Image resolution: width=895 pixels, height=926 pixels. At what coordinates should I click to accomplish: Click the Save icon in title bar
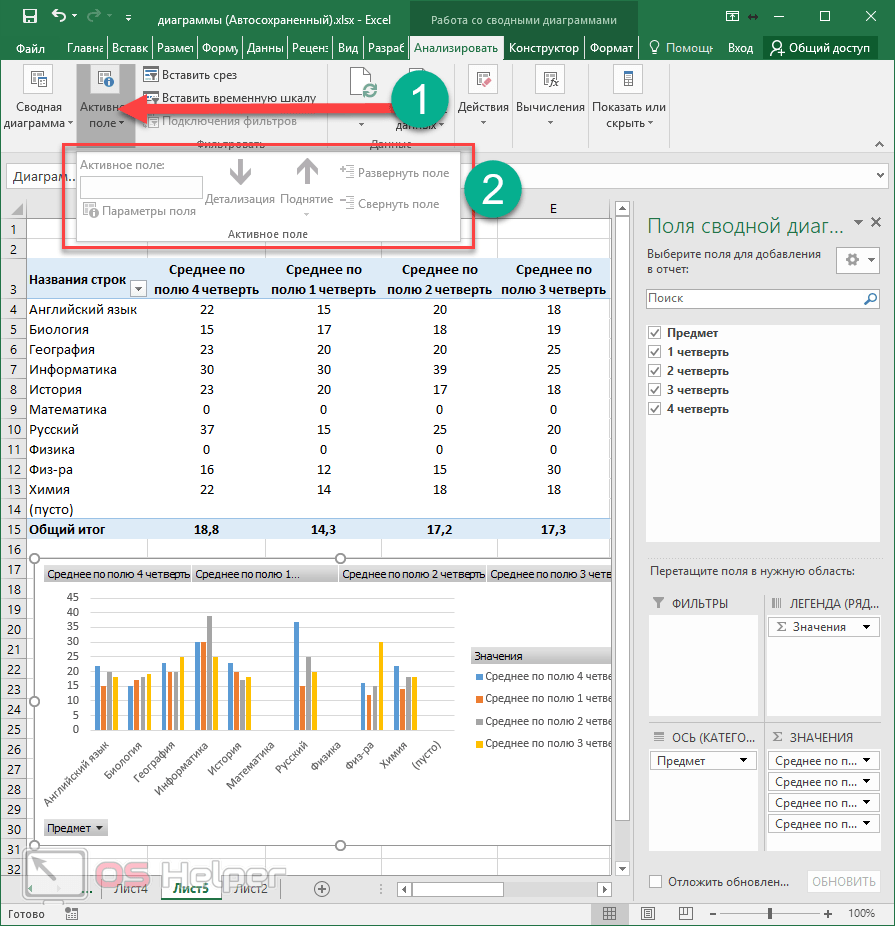point(29,17)
